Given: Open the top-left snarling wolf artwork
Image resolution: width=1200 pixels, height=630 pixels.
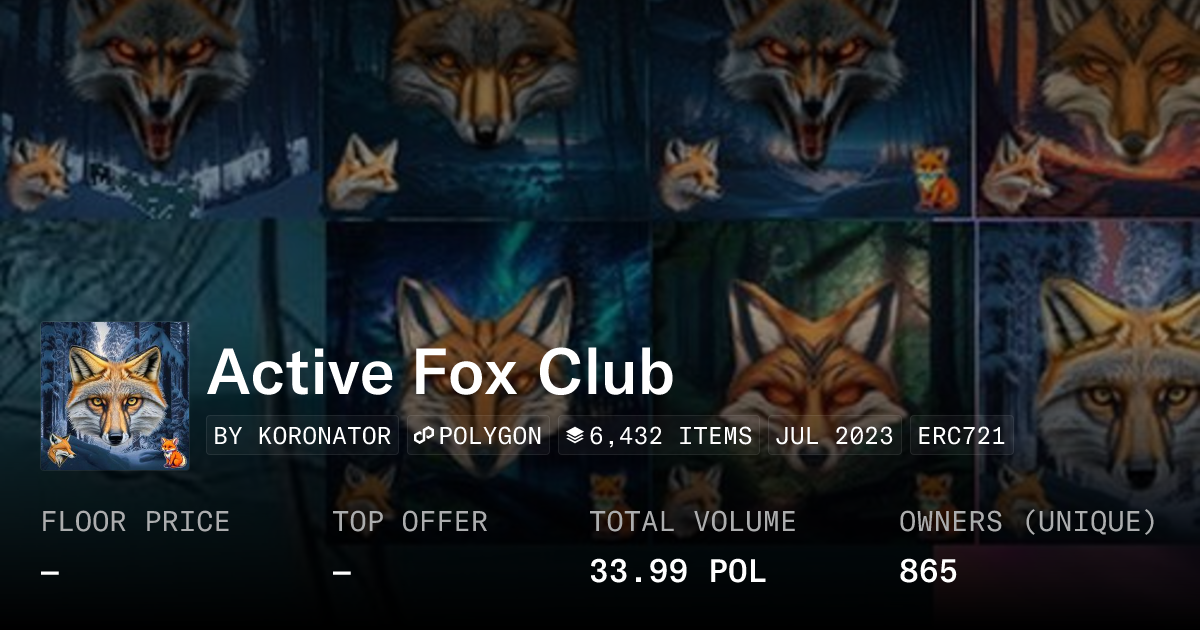Looking at the screenshot, I should (x=160, y=108).
